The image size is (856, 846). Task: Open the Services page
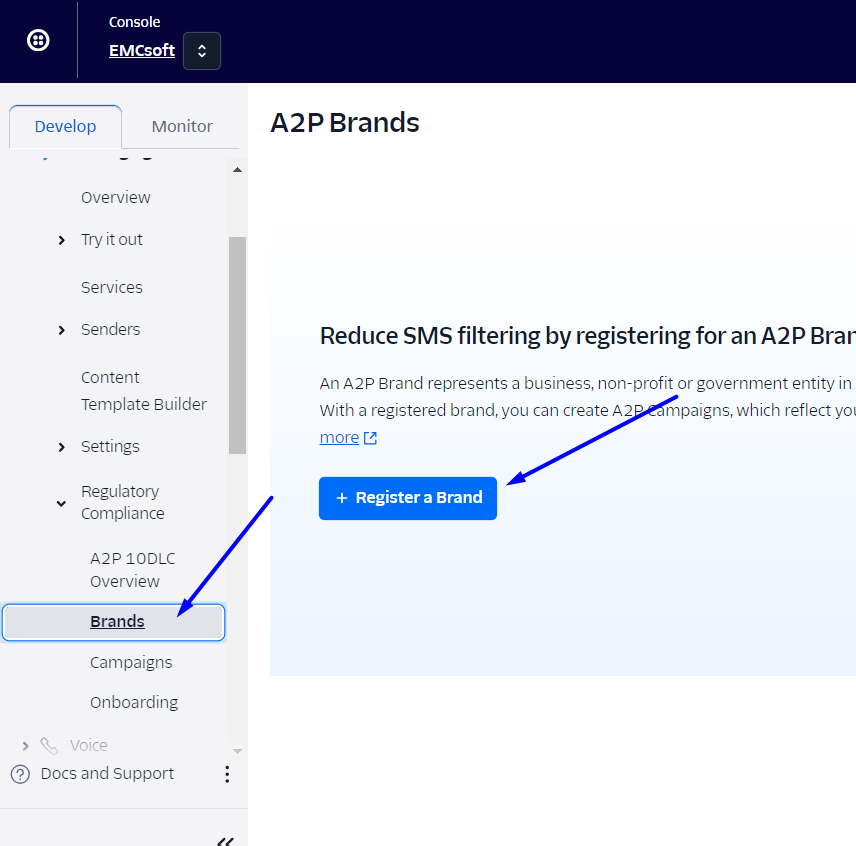112,288
